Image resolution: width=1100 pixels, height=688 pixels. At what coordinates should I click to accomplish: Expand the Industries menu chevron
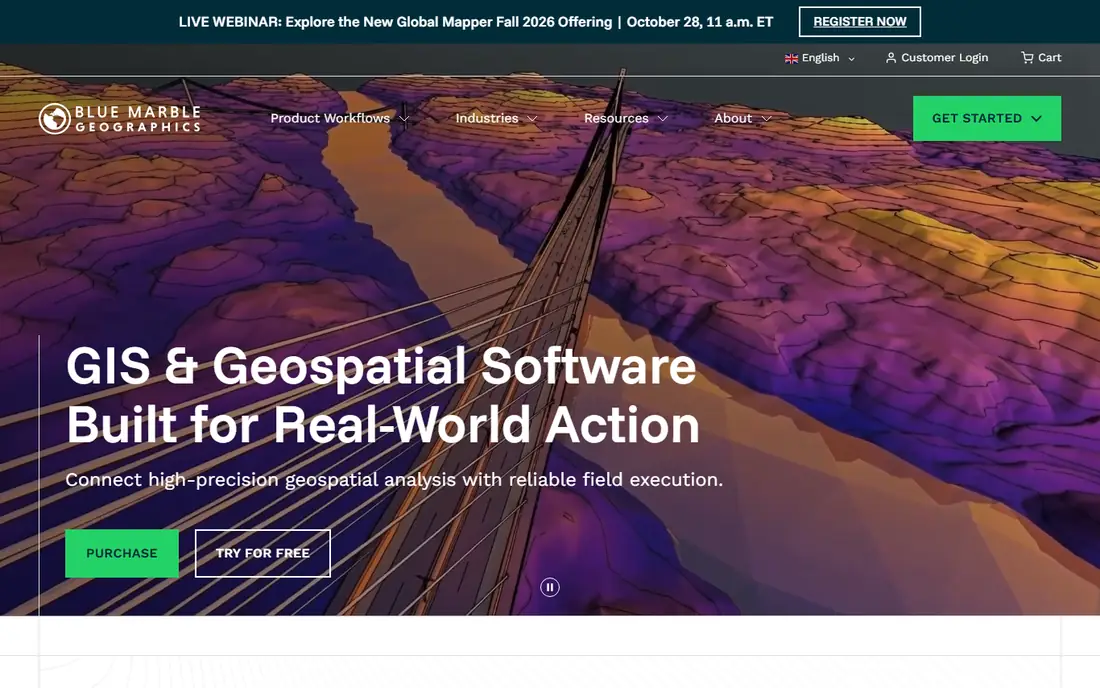(532, 119)
